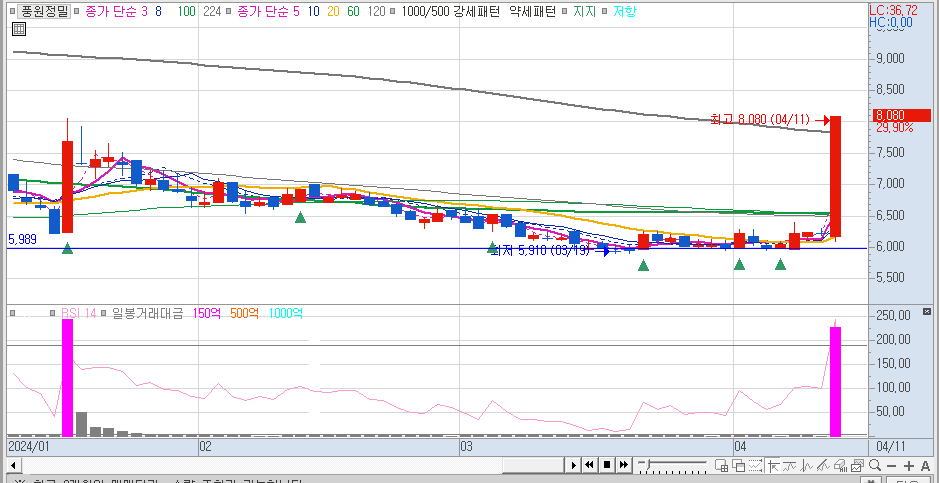
Task: Click the 2024/01 date axis label
Action: [x=28, y=446]
